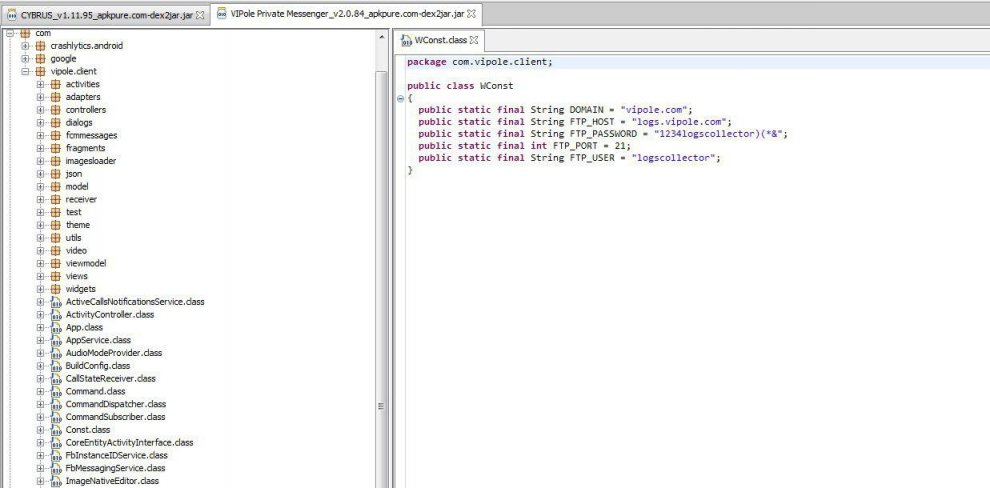Click the CallStateReceiver class file icon
Viewport: 990px width, 488px height.
56,379
